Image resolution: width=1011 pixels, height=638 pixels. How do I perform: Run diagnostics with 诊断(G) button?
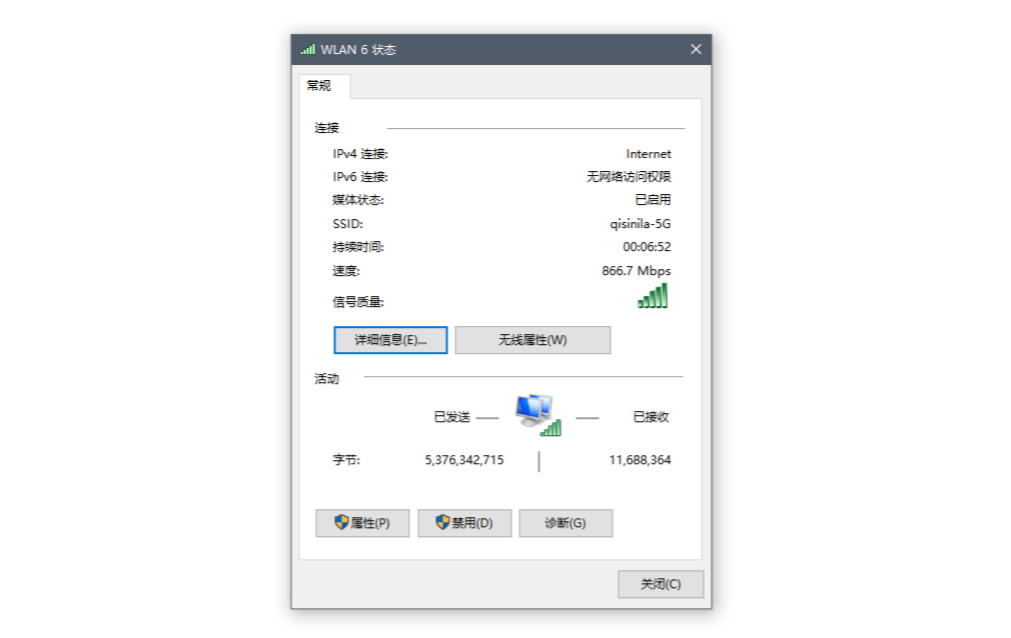coord(565,523)
